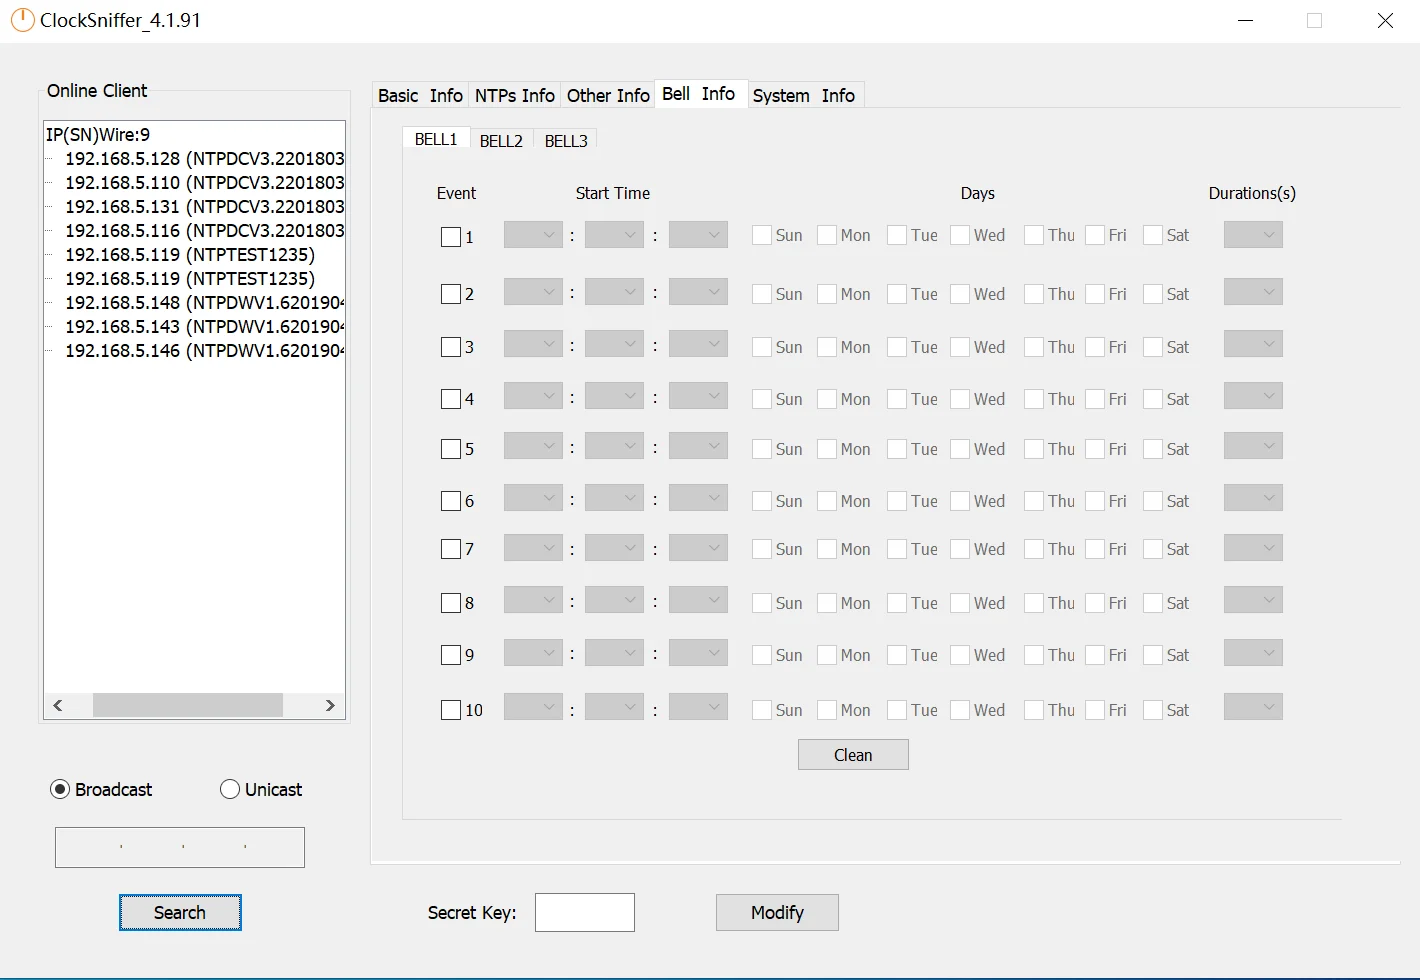Open the Event 4 seconds dropdown

point(698,397)
